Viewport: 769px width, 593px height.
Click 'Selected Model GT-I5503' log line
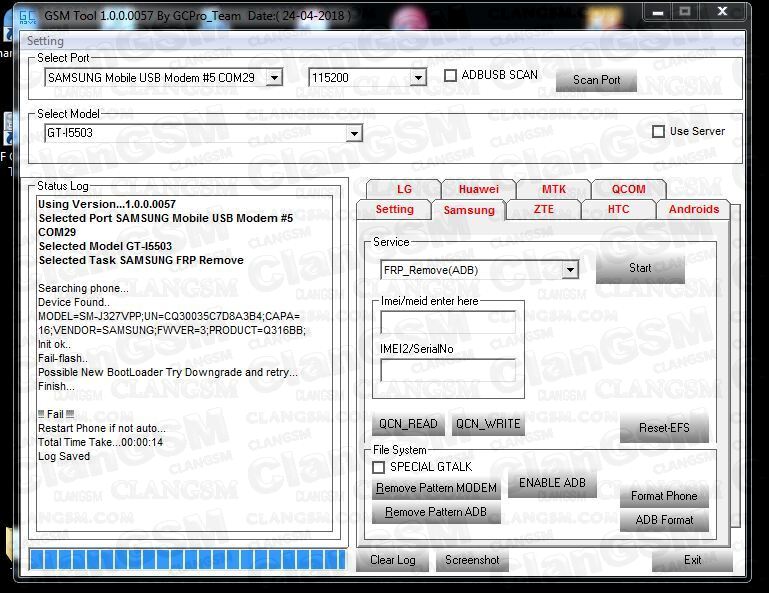tap(105, 246)
